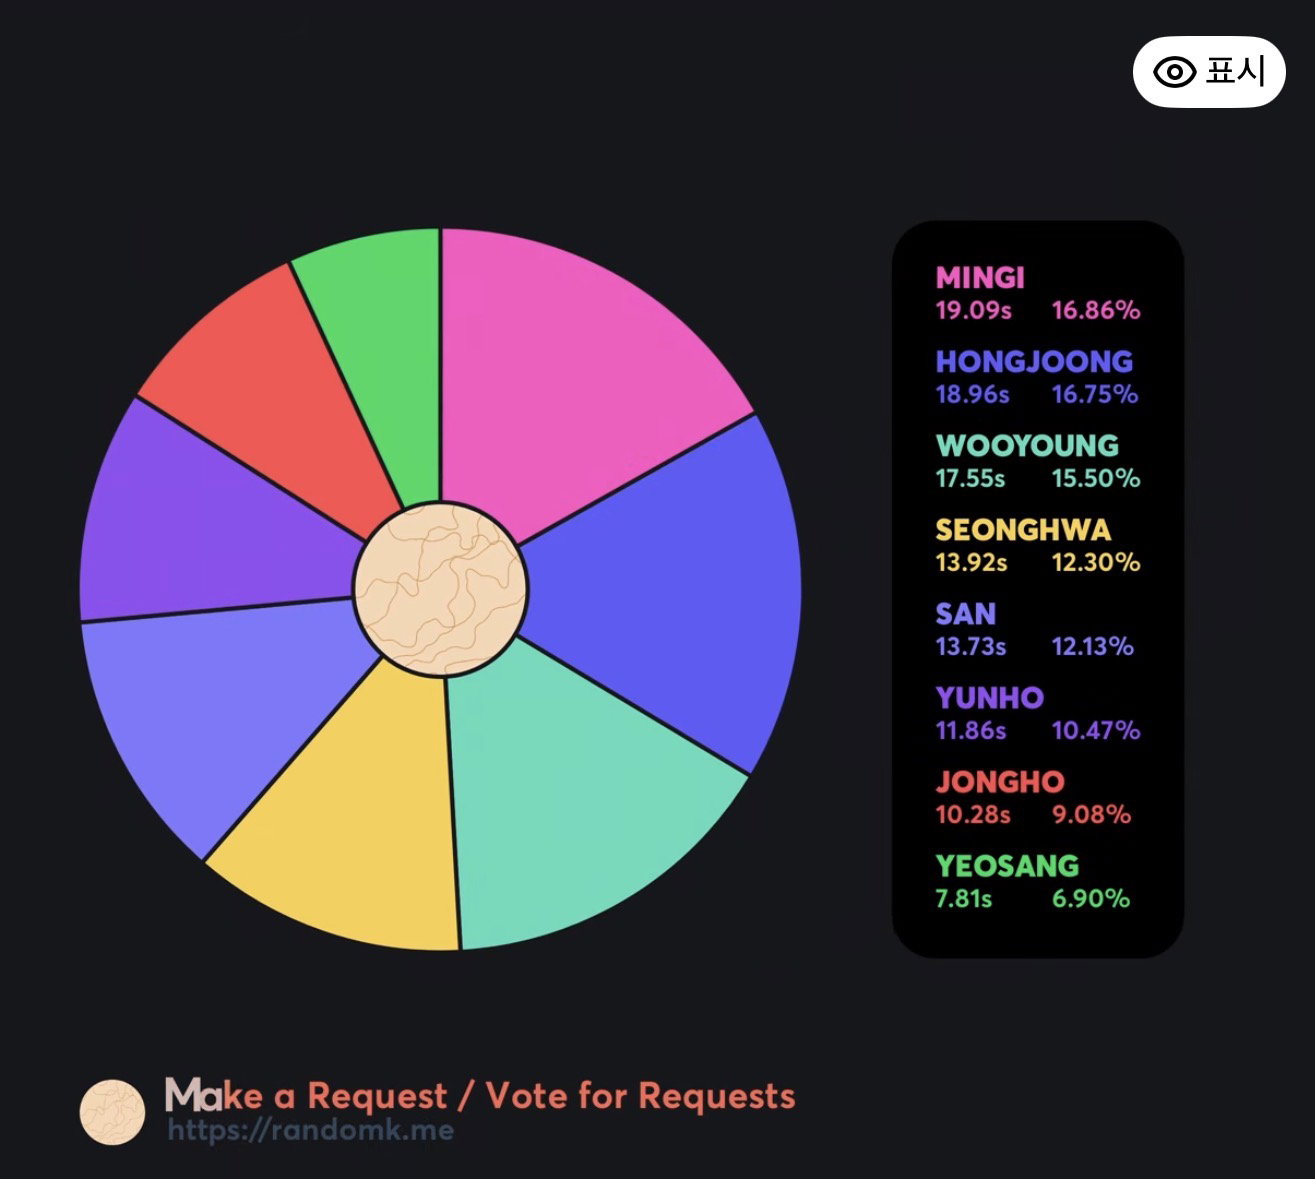The image size is (1315, 1179).
Task: Click the HONGJOONG legend name
Action: 1034,361
